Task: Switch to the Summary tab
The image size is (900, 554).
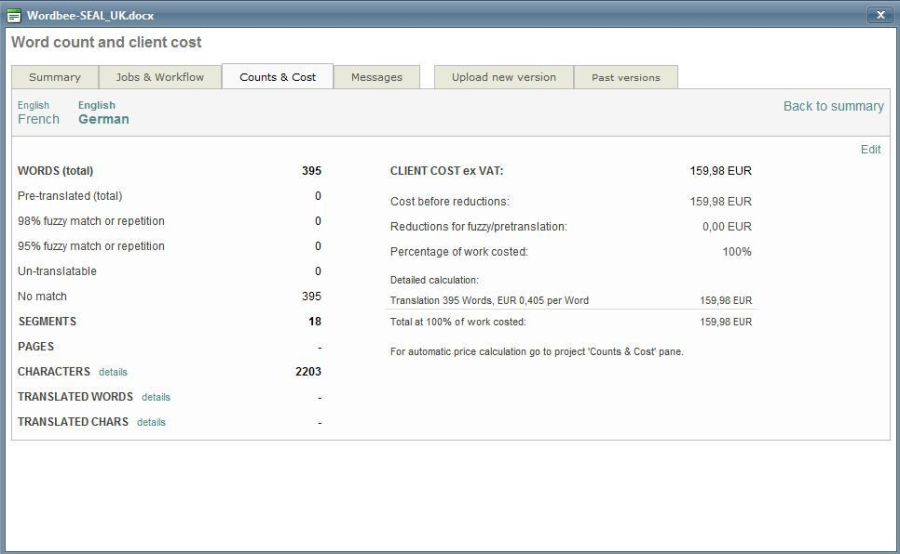Action: (x=55, y=78)
